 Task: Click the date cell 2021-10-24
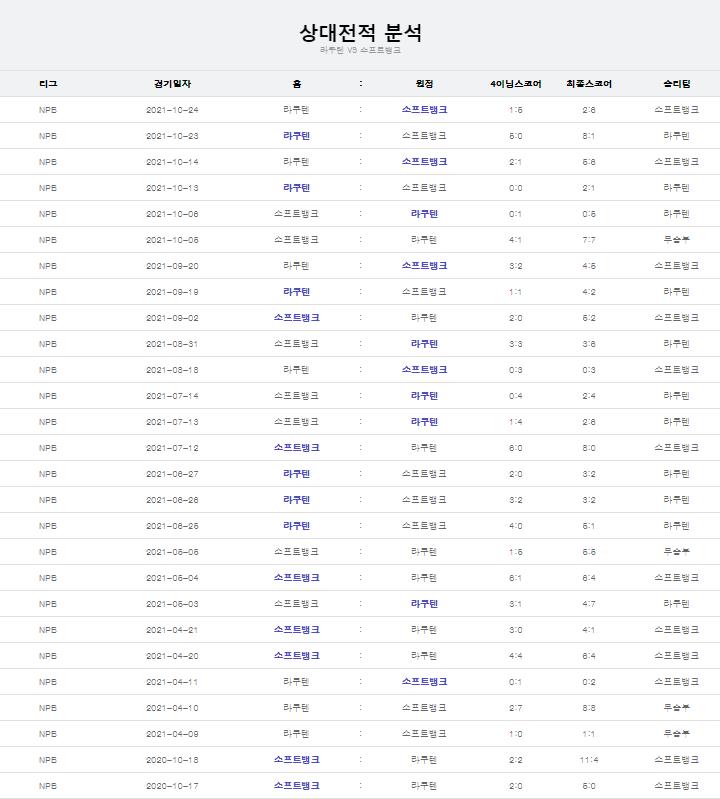point(172,110)
